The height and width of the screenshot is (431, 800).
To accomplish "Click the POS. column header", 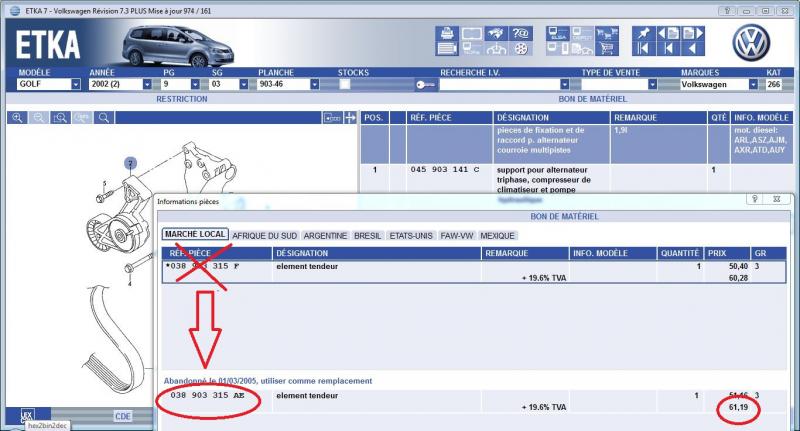I will pos(373,117).
